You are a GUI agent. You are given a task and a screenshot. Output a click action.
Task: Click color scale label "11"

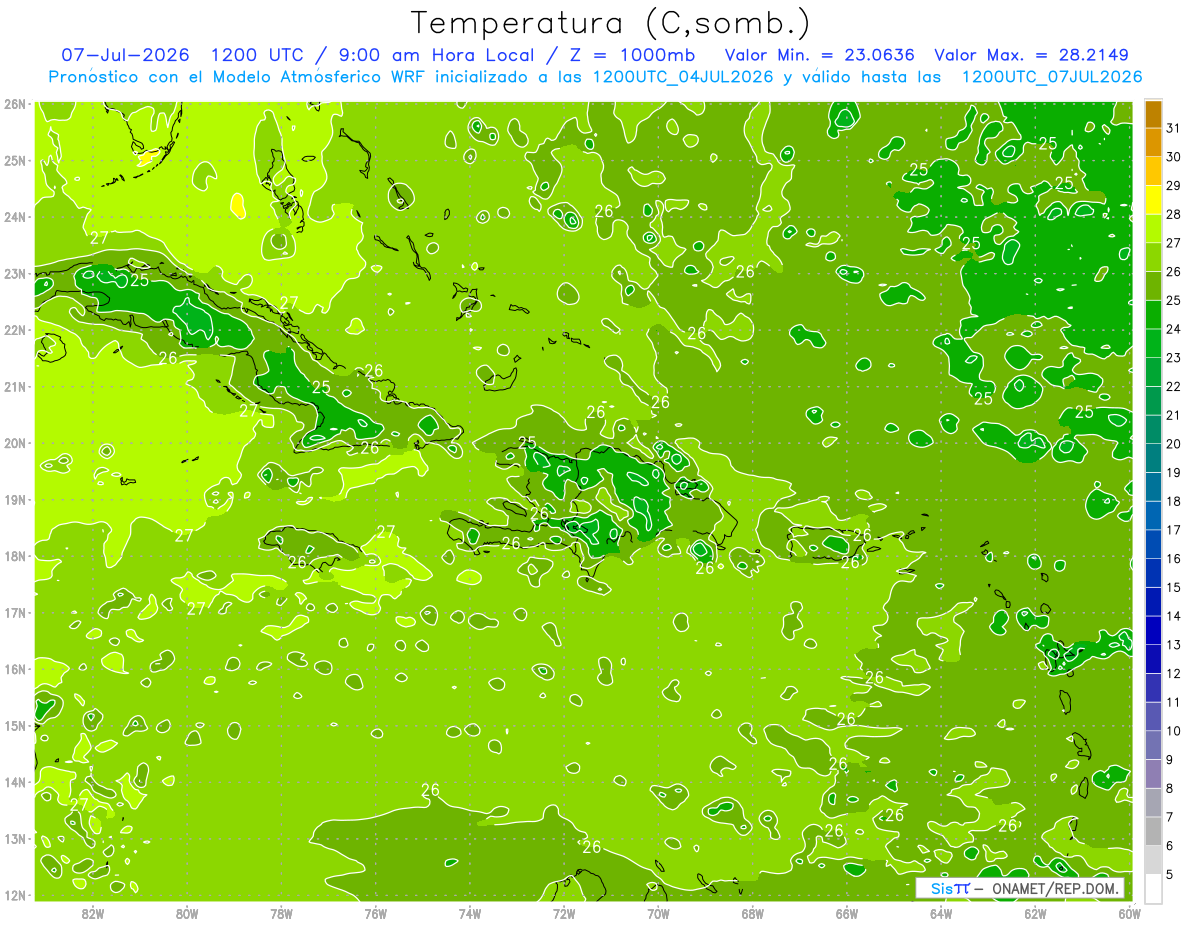[1174, 702]
